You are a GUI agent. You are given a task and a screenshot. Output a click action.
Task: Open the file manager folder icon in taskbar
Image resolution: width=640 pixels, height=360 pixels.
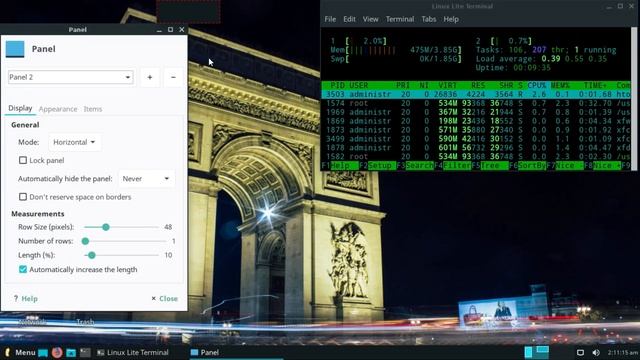pos(71,353)
